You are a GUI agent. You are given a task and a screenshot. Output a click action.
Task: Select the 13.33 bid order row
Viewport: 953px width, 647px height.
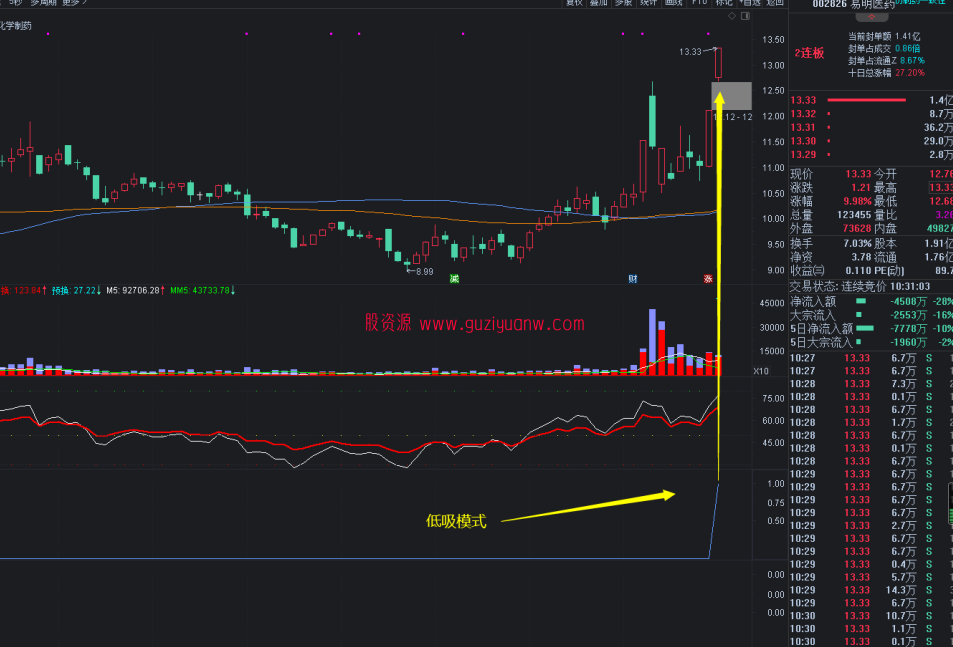click(x=871, y=100)
